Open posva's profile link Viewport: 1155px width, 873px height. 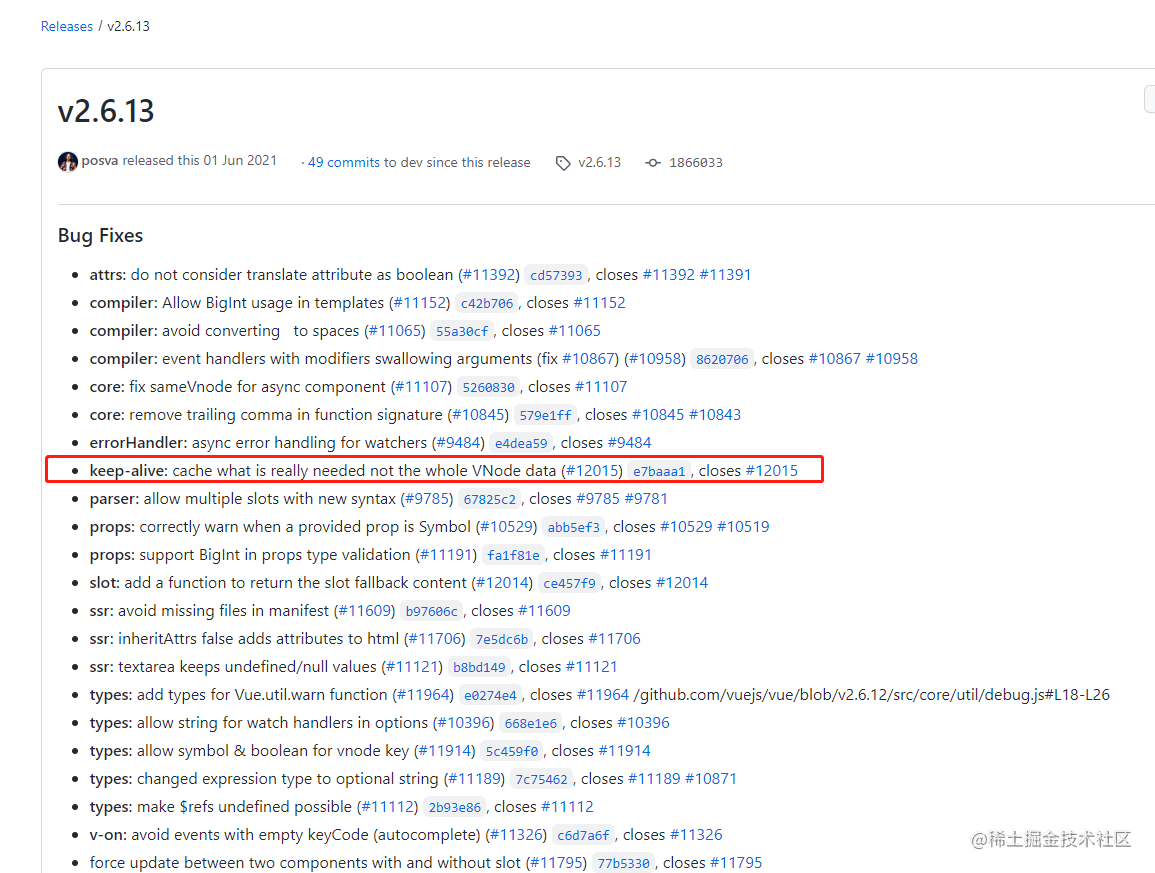99,161
